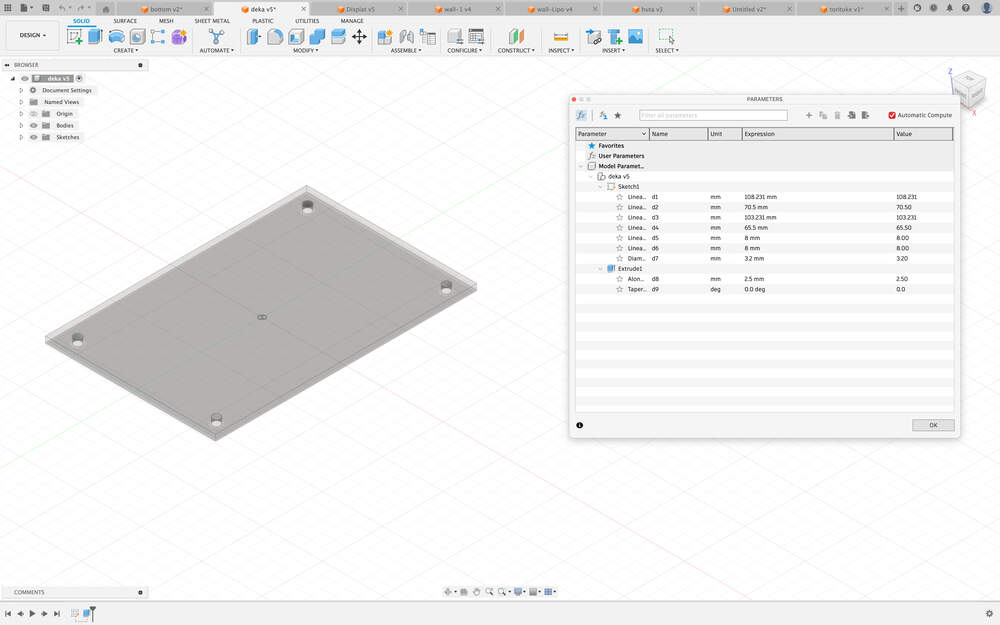Expand the Document Settings node
The height and width of the screenshot is (625, 1000).
(x=21, y=91)
